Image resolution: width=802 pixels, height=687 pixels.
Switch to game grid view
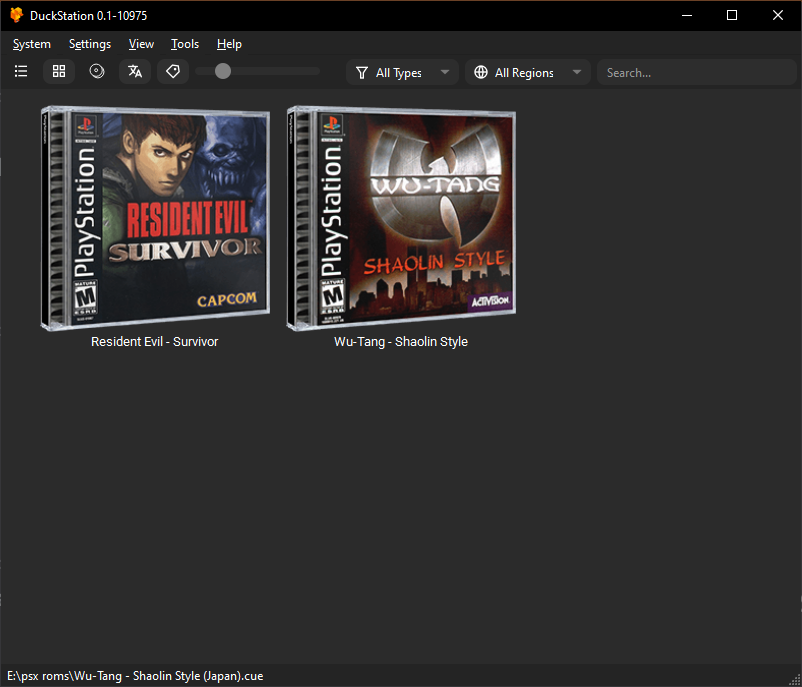click(x=59, y=72)
